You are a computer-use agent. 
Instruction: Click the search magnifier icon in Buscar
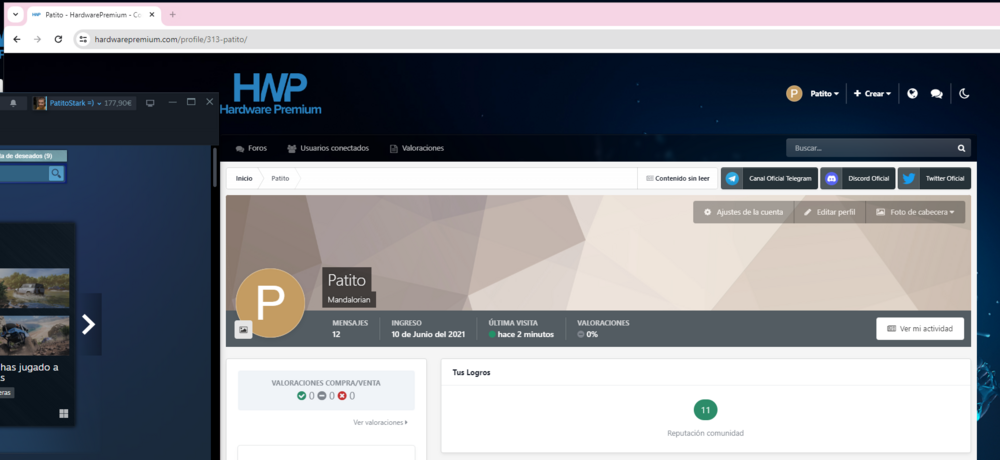[x=961, y=148]
